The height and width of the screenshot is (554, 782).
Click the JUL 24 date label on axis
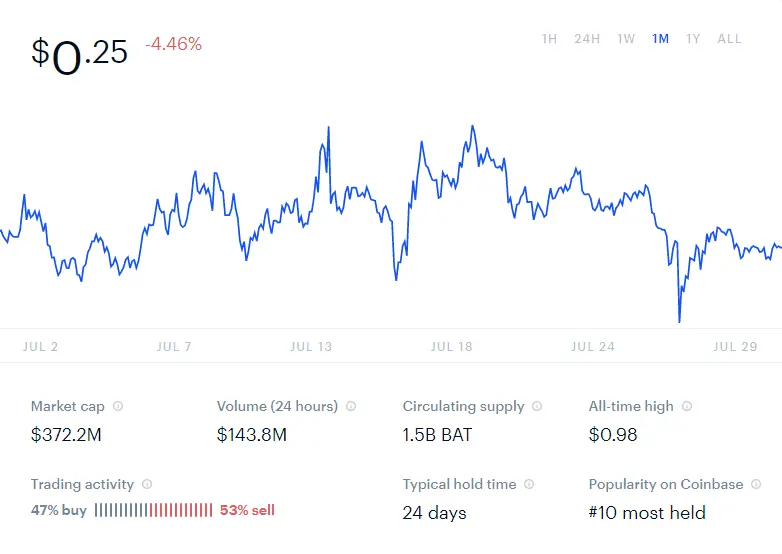pos(593,347)
